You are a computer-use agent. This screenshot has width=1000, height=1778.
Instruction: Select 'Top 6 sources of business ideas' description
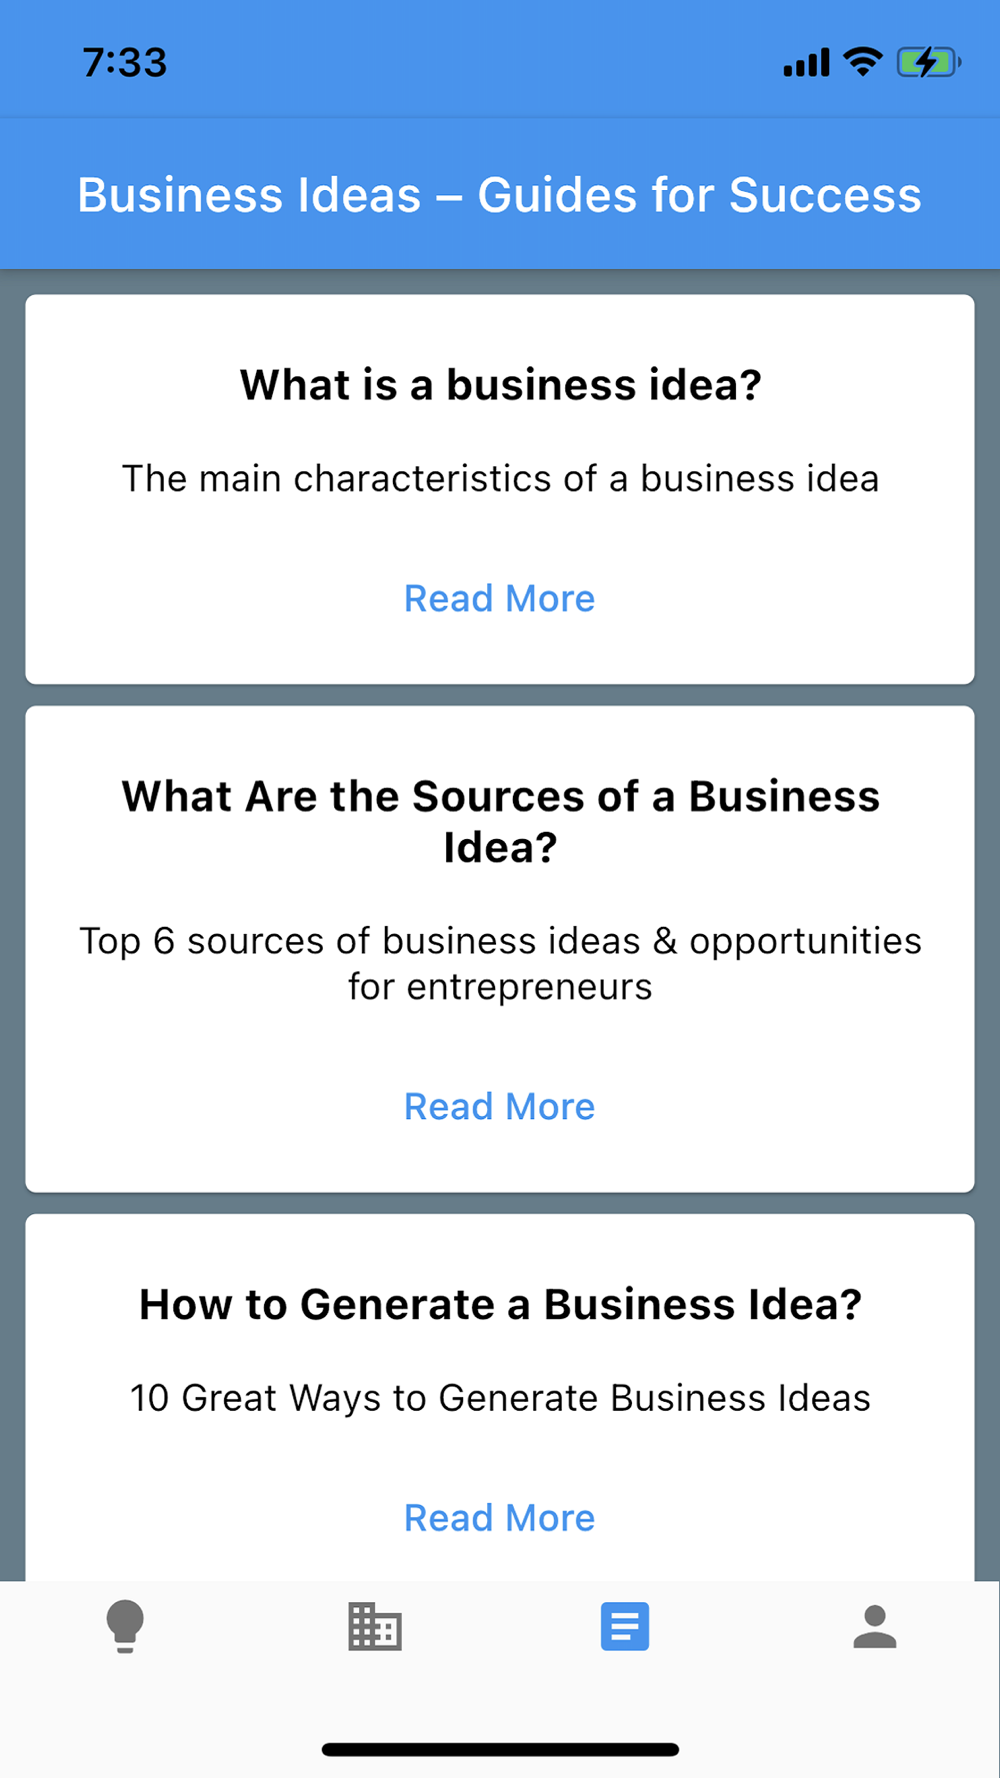pos(500,963)
